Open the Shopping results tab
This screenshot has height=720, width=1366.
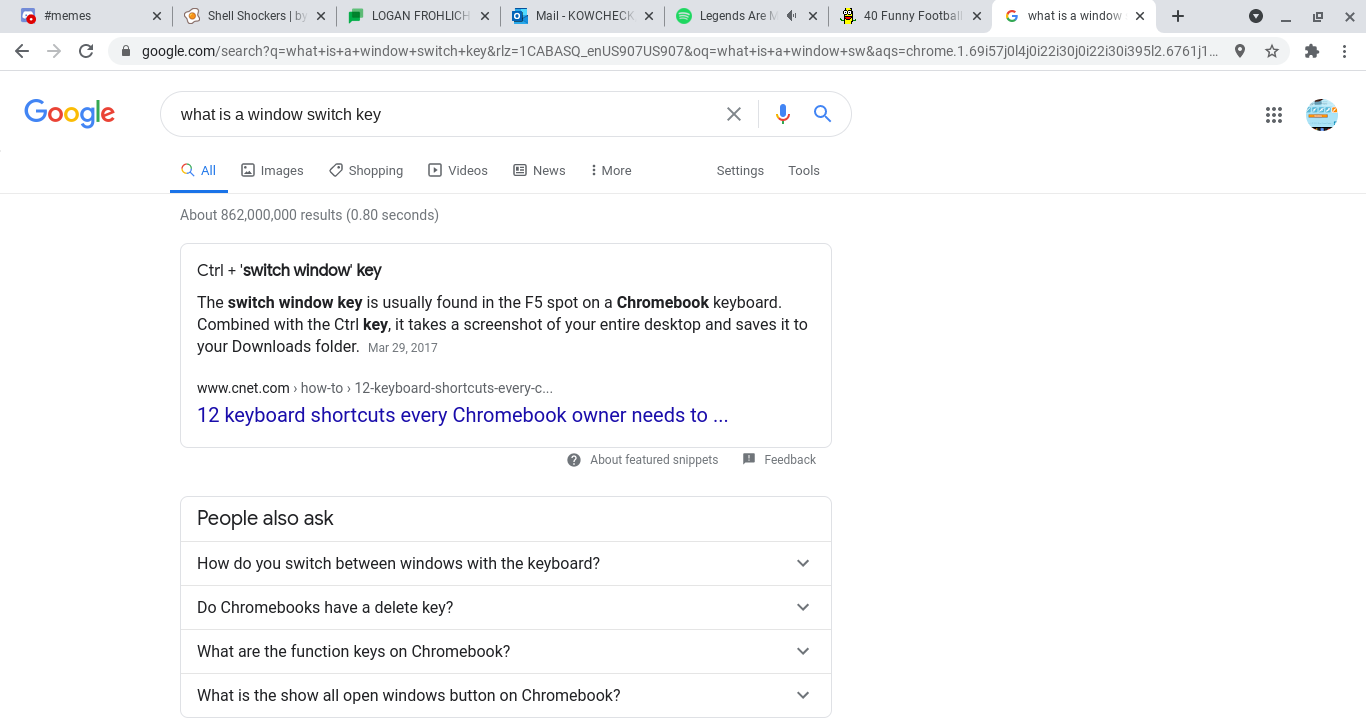pos(366,171)
